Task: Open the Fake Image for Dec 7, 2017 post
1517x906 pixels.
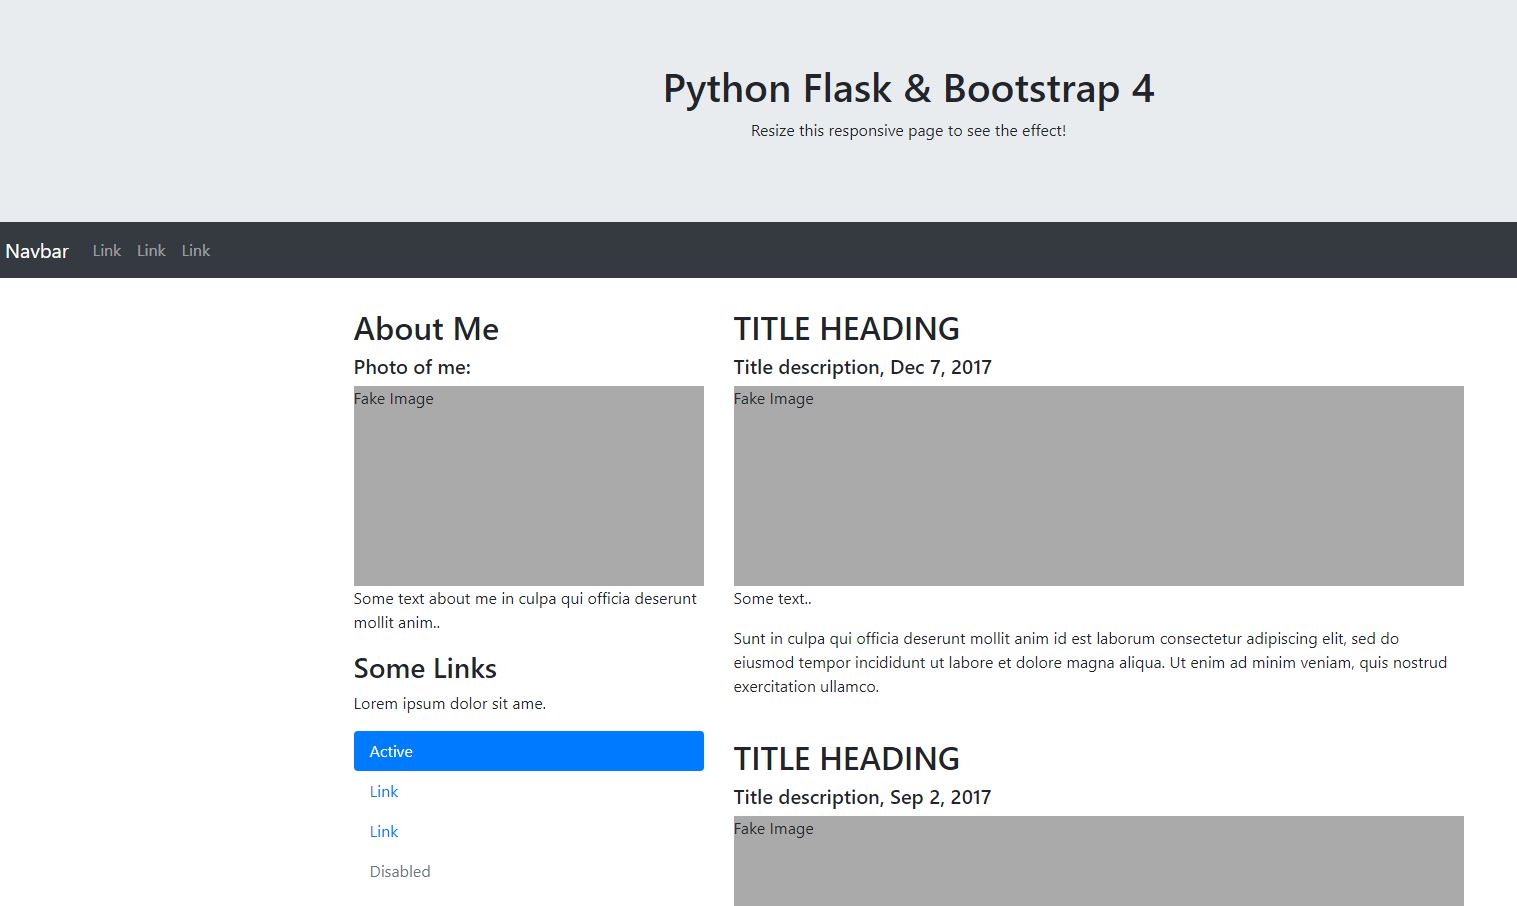Action: click(1098, 486)
